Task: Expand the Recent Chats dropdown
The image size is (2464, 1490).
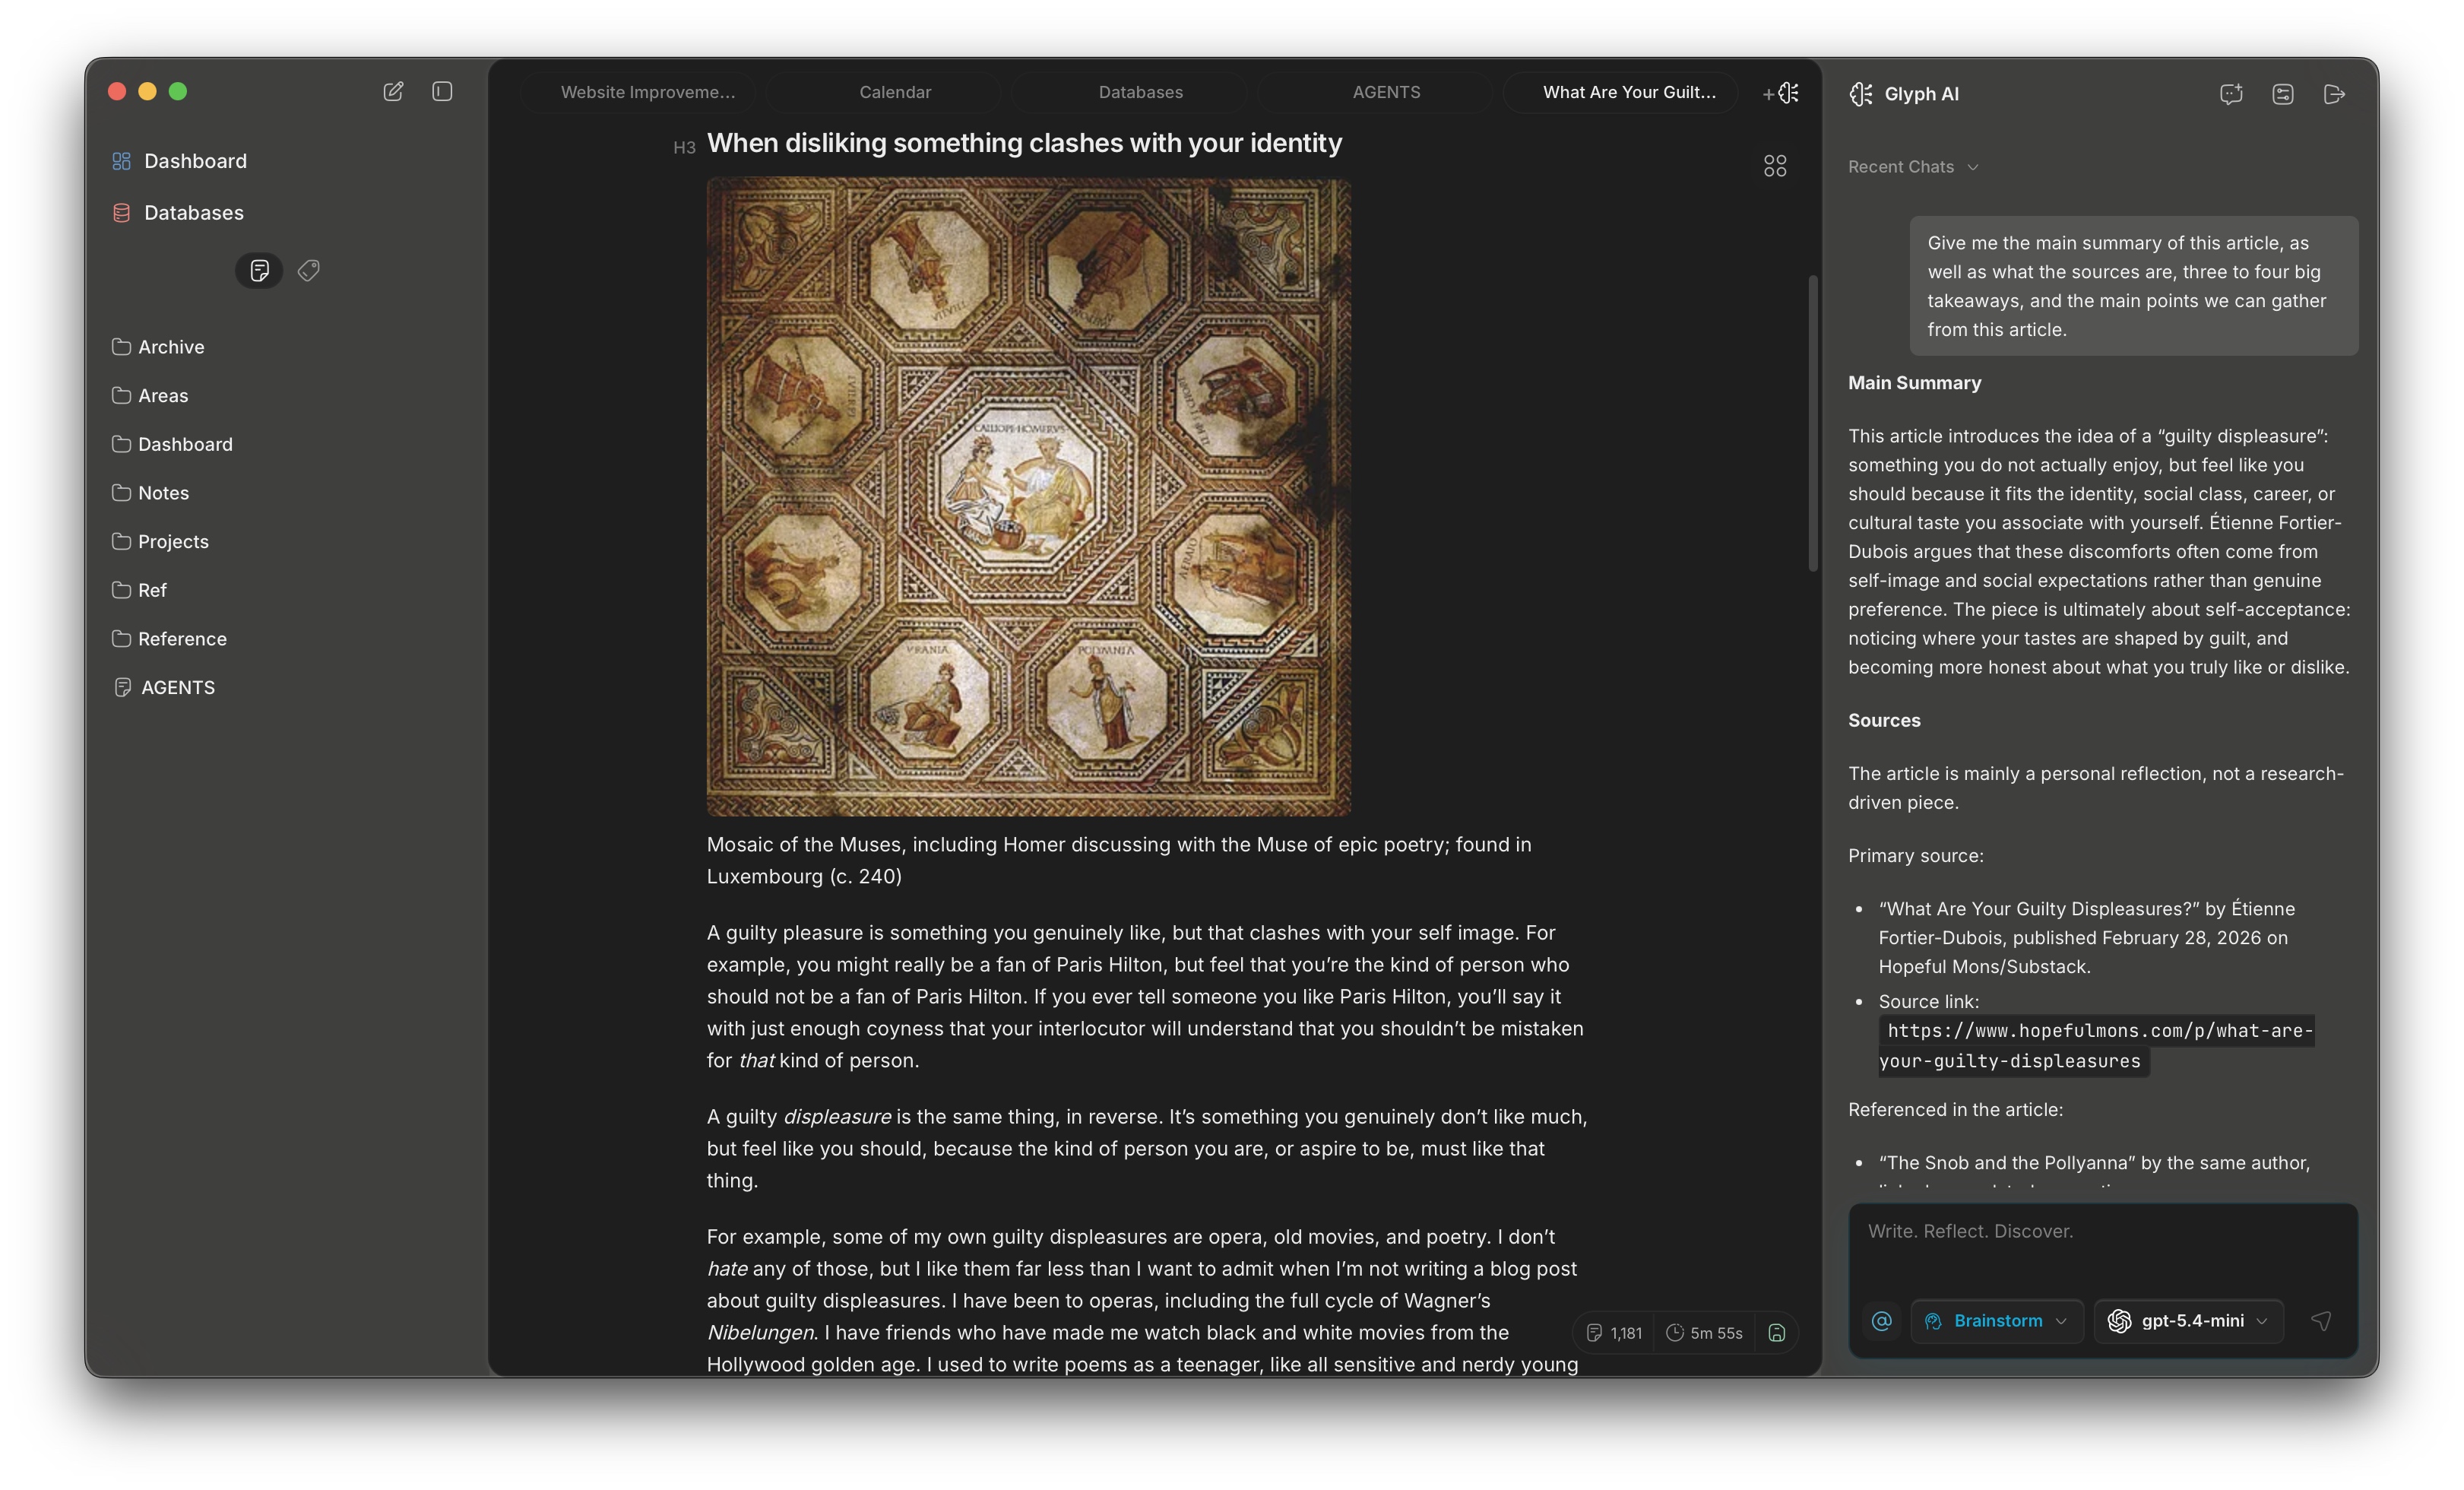Action: 1911,166
